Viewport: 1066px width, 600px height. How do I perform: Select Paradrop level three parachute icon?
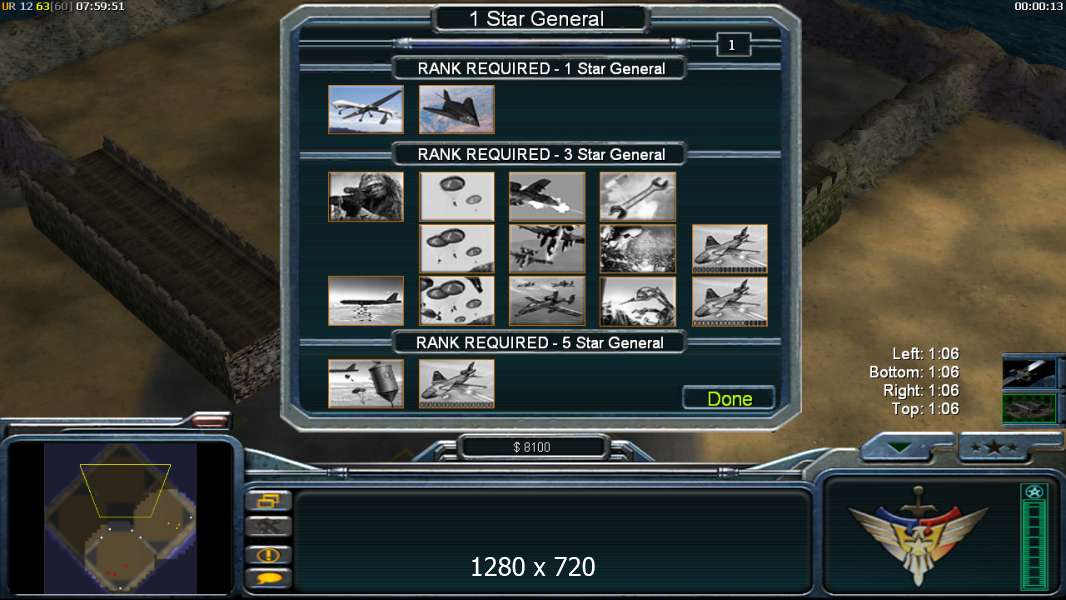(457, 301)
